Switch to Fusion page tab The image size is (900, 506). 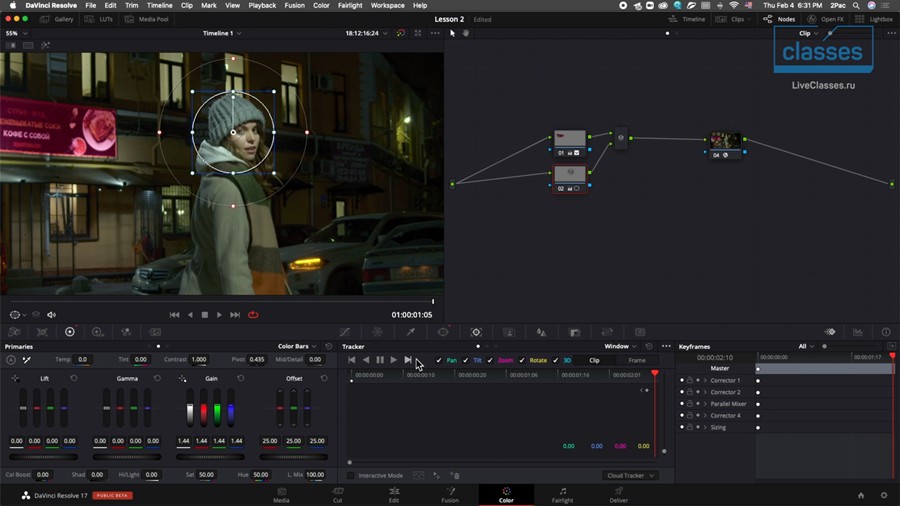coord(450,495)
